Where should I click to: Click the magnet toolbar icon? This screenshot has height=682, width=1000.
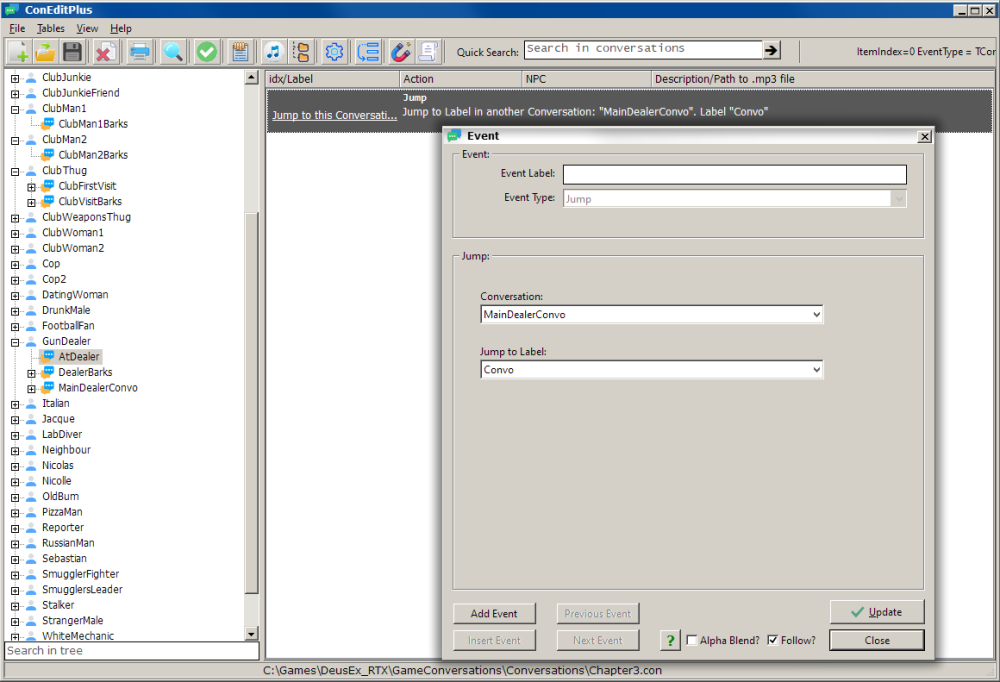(x=400, y=52)
